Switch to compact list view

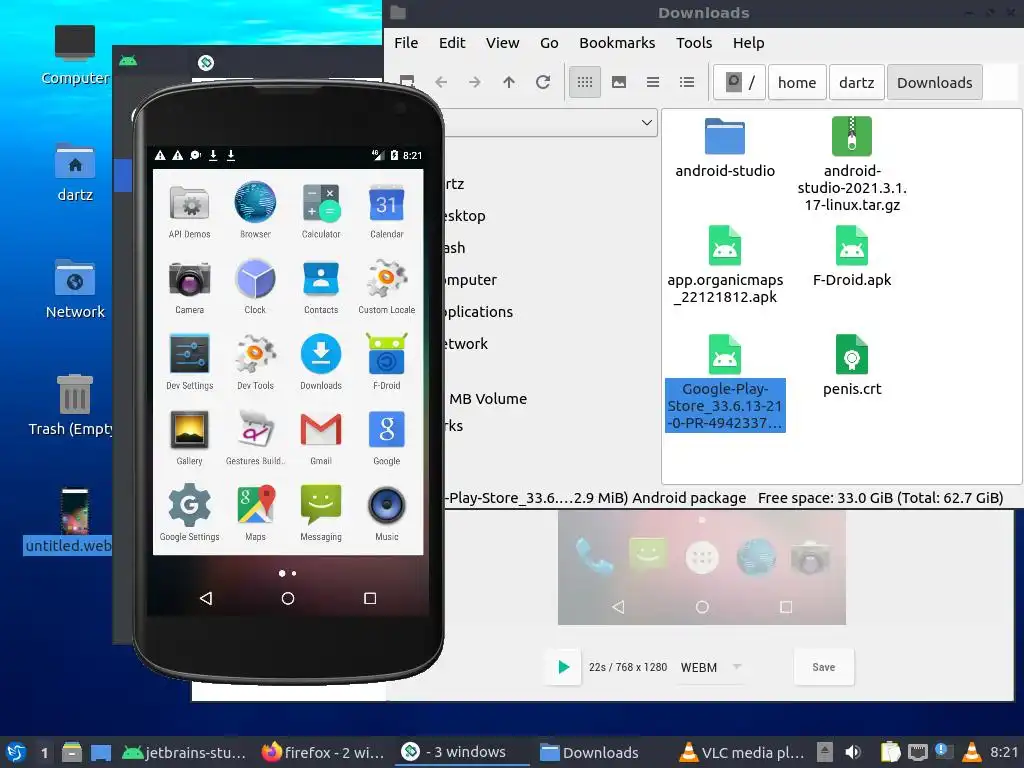tap(653, 82)
